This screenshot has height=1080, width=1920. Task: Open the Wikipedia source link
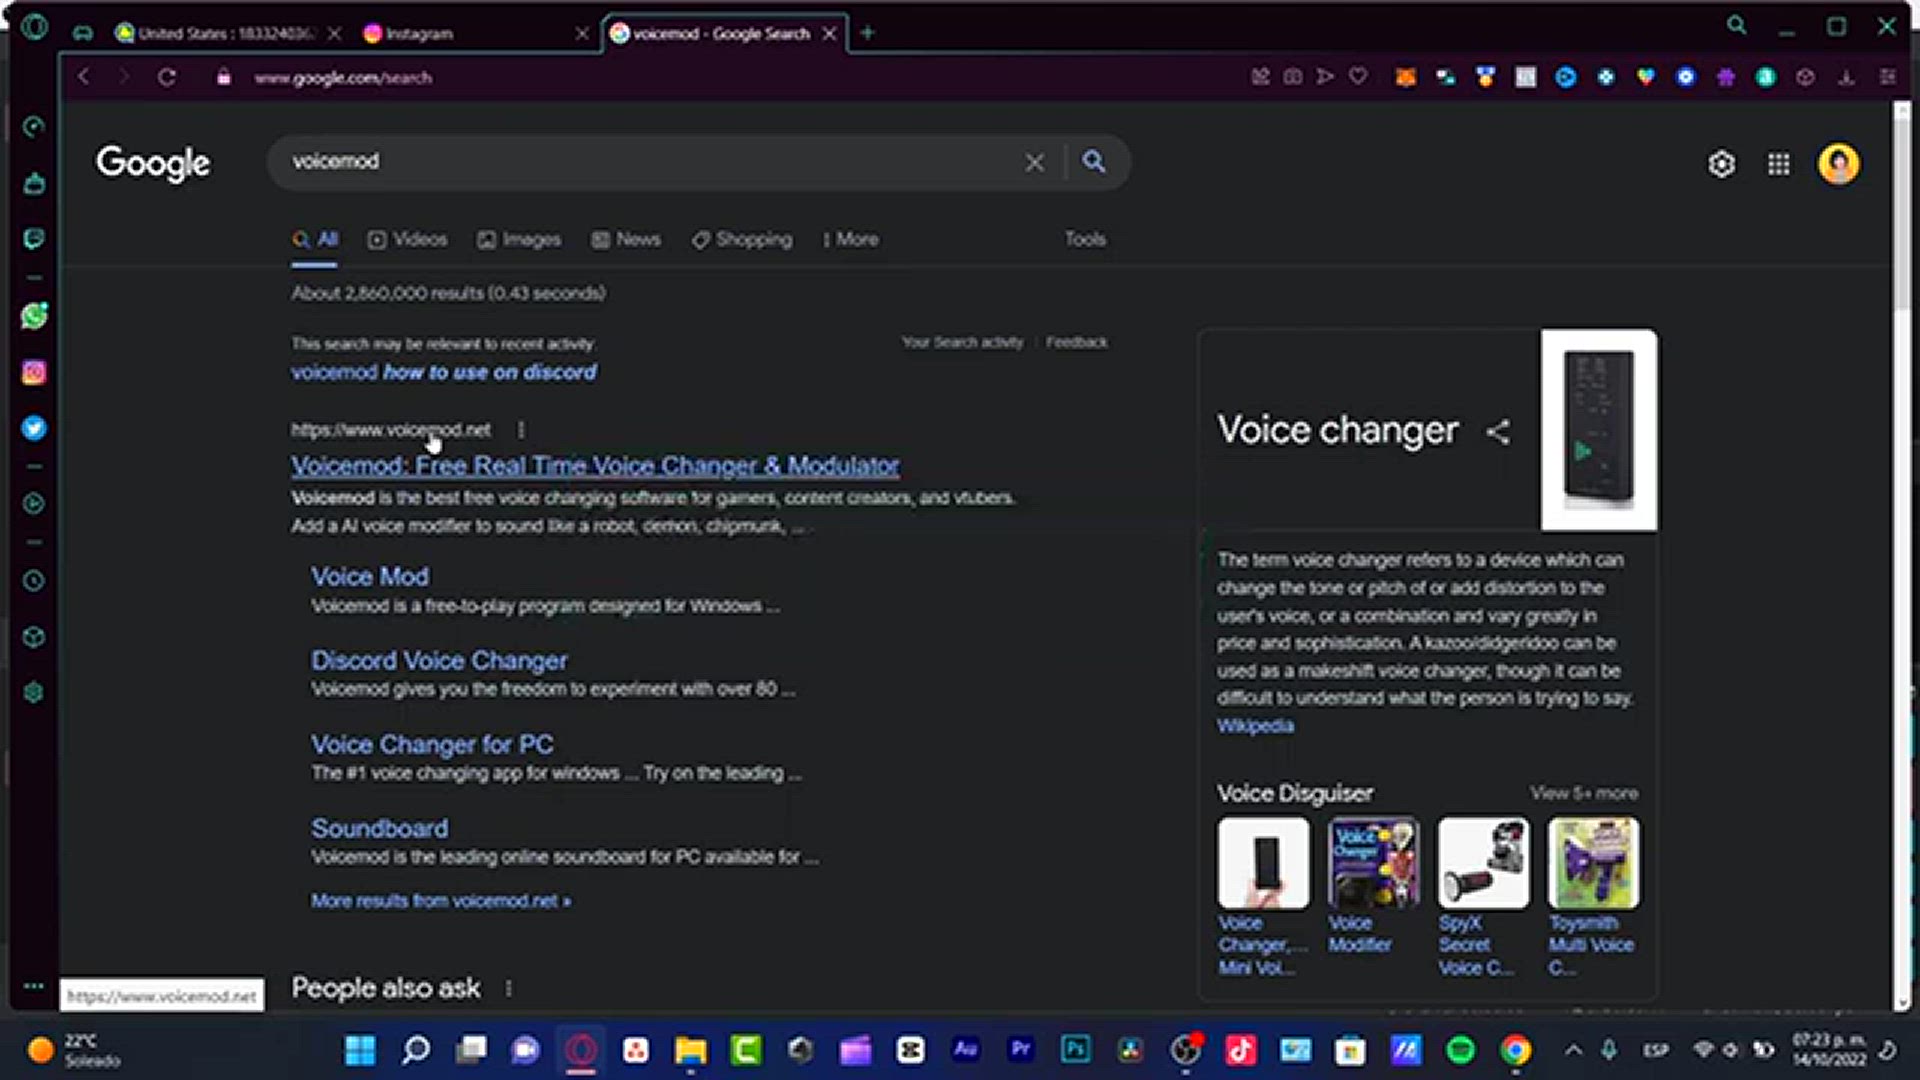click(1255, 726)
